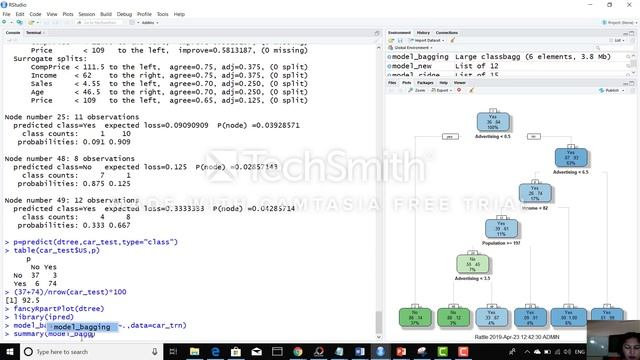Click the Create Project icon
Screen dimensions: 640x360
click(x=20, y=22)
